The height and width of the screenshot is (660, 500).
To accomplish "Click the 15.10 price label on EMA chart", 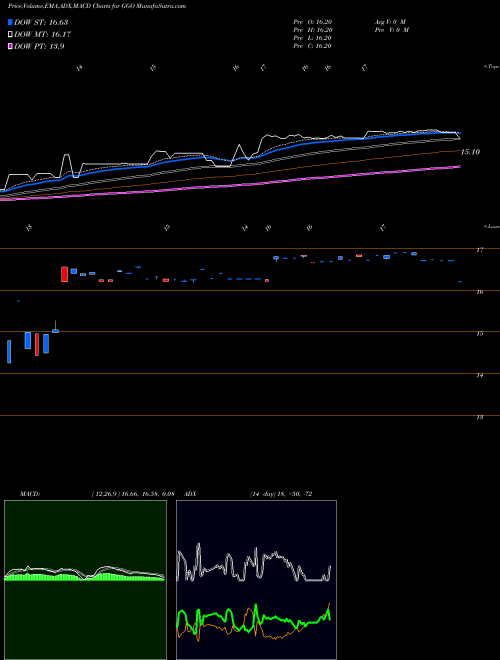I will point(470,152).
